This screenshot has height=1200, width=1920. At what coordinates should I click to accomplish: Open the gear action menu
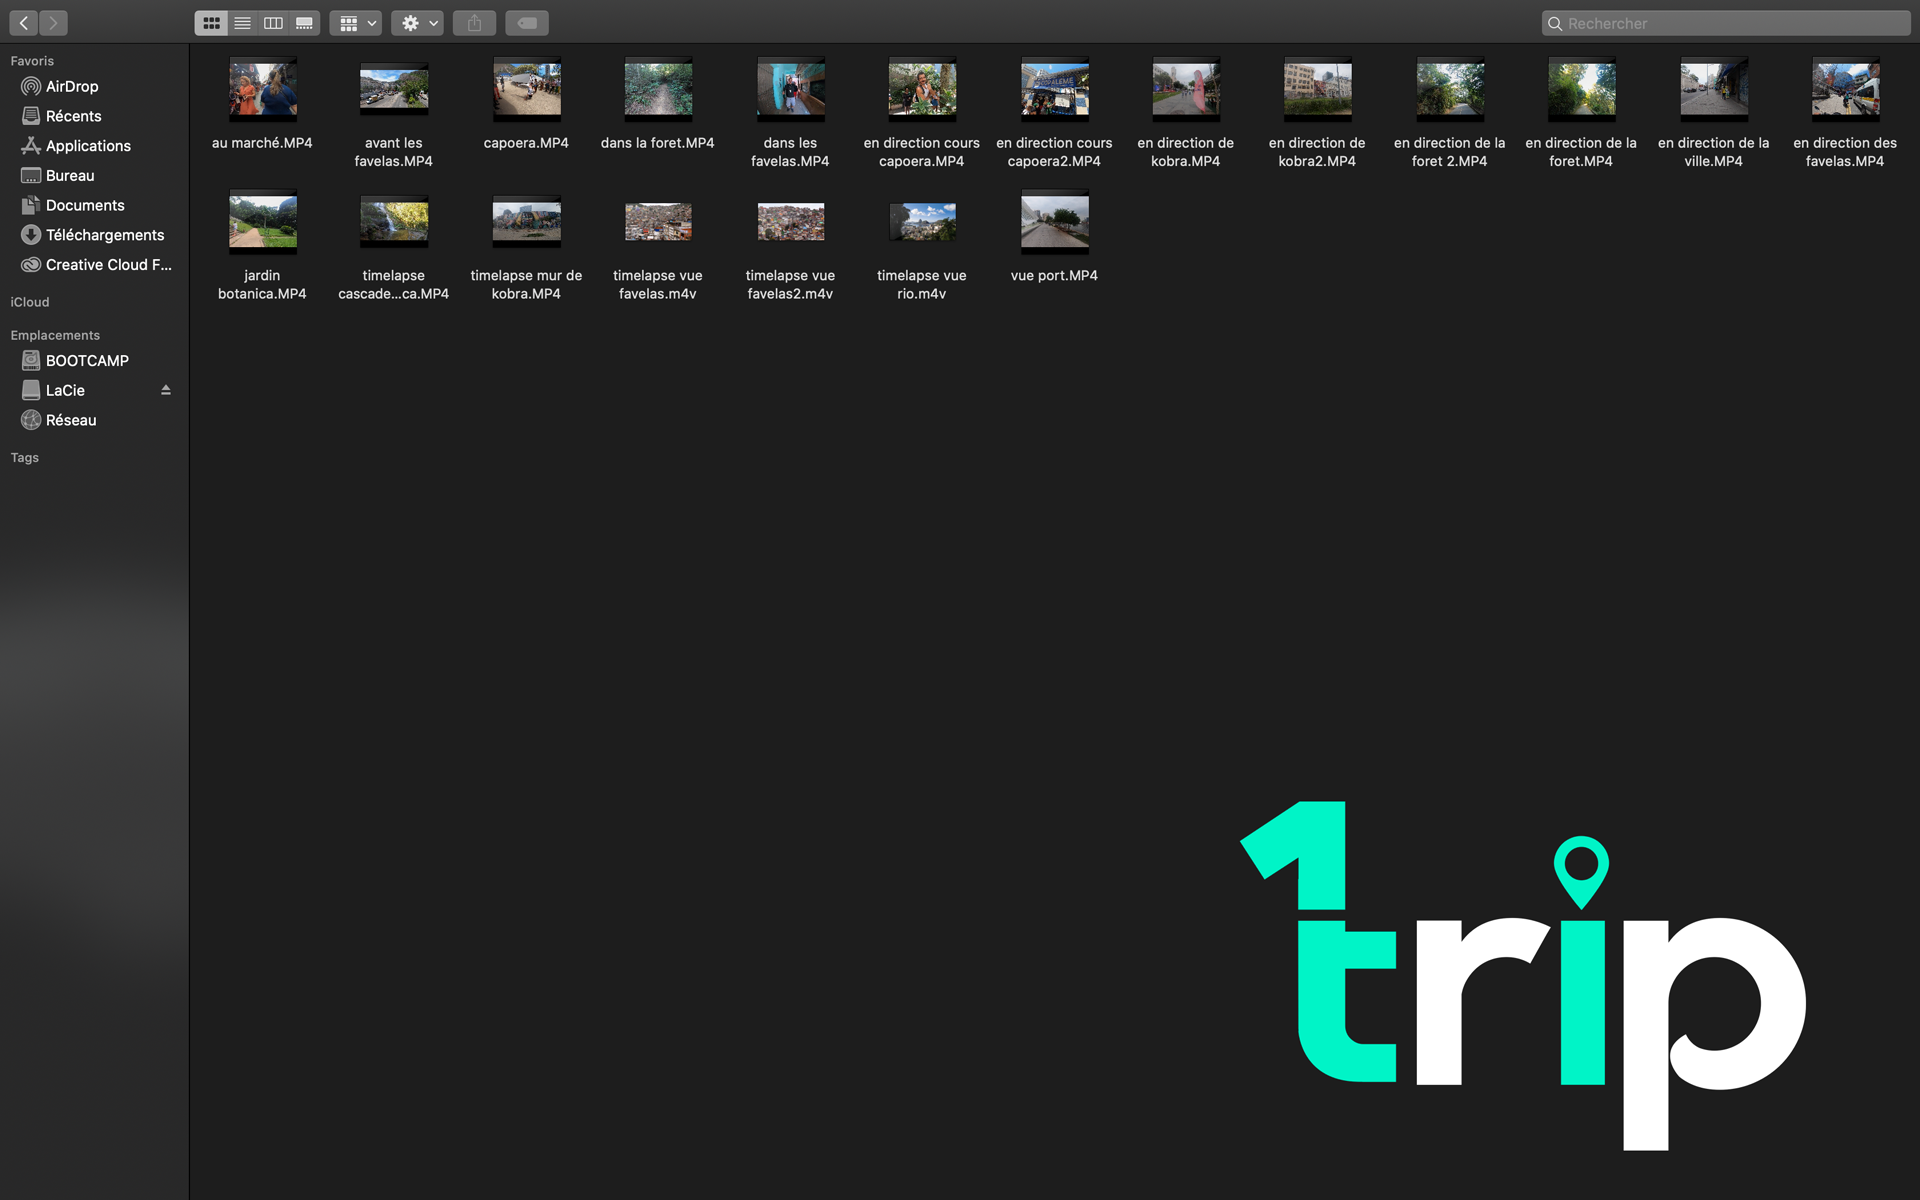tap(417, 23)
